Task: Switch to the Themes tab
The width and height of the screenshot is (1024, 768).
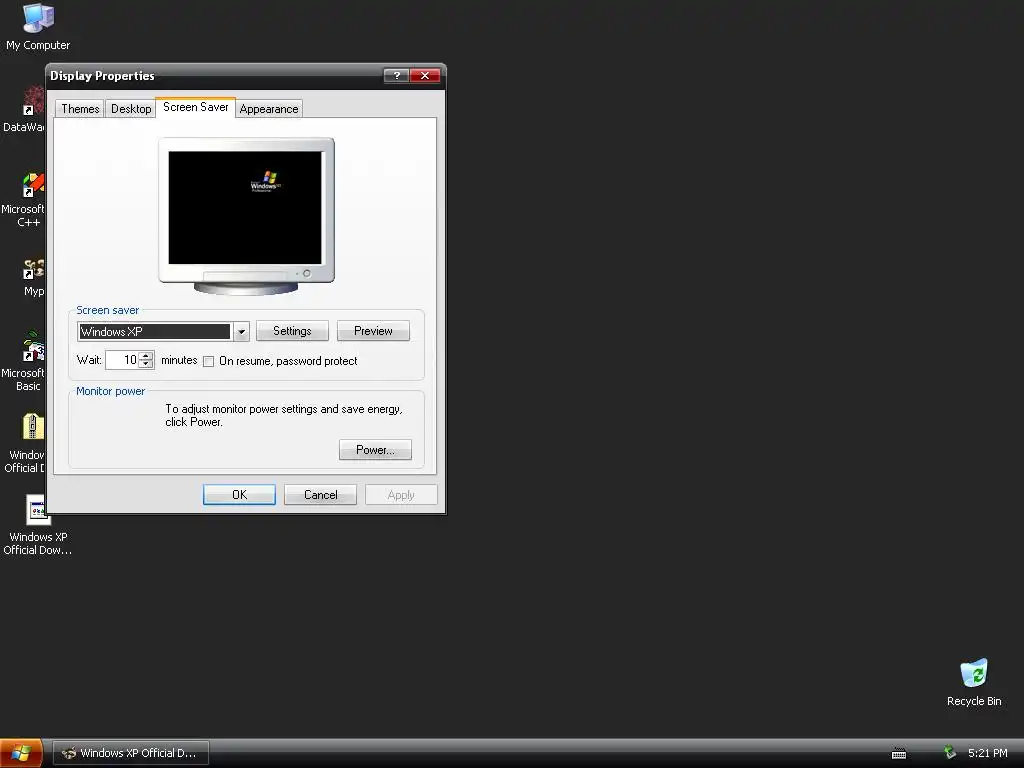Action: (80, 109)
